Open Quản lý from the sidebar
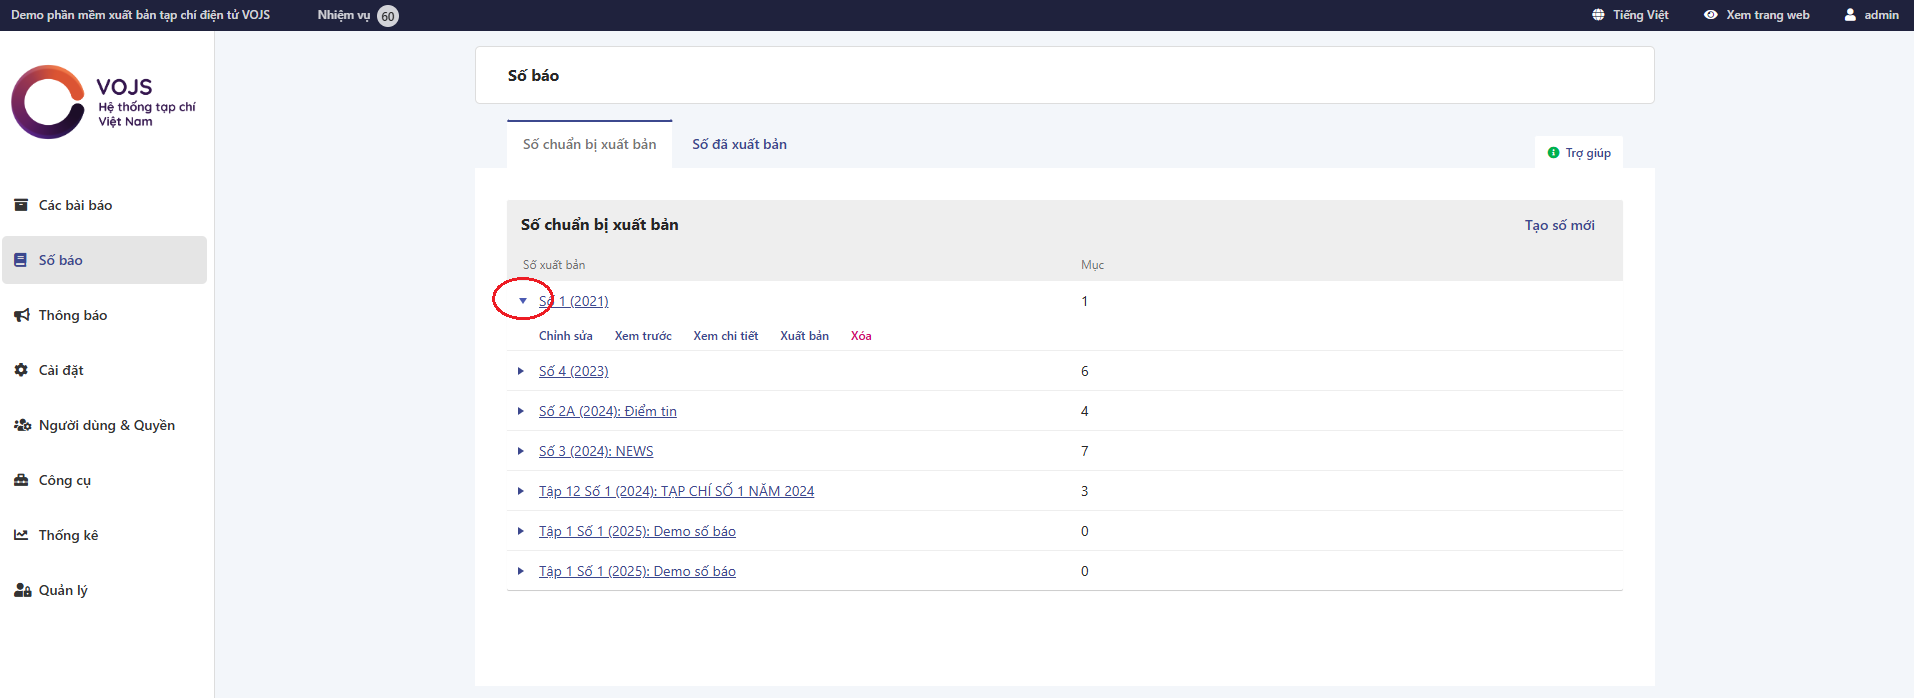 63,590
